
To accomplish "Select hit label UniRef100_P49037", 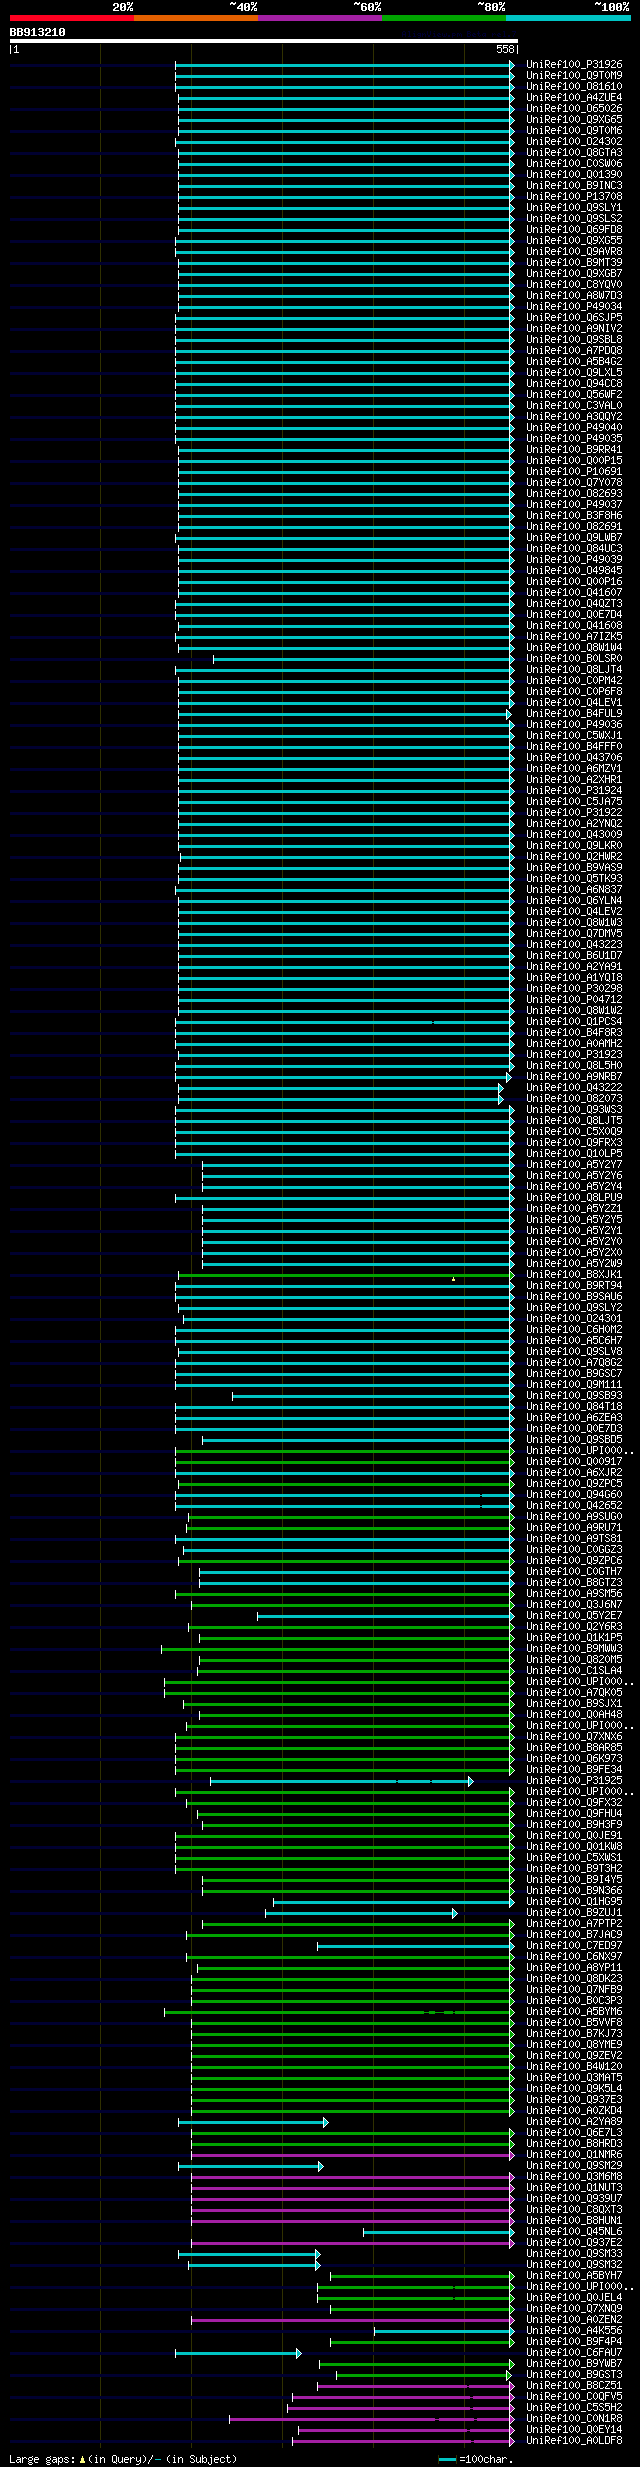I will [574, 504].
